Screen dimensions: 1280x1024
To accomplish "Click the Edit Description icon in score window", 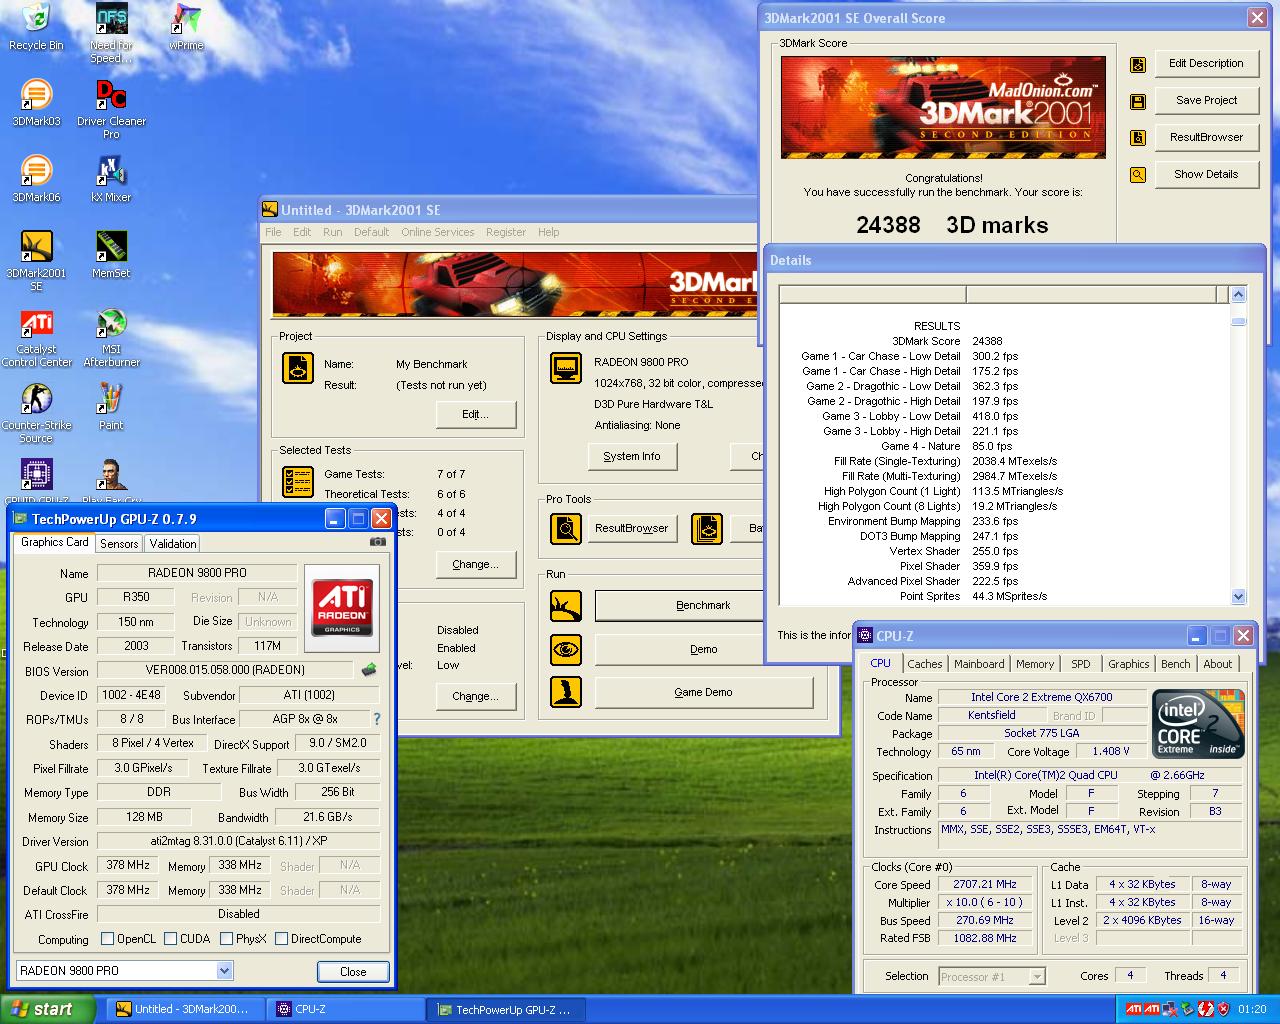I will [x=1138, y=64].
